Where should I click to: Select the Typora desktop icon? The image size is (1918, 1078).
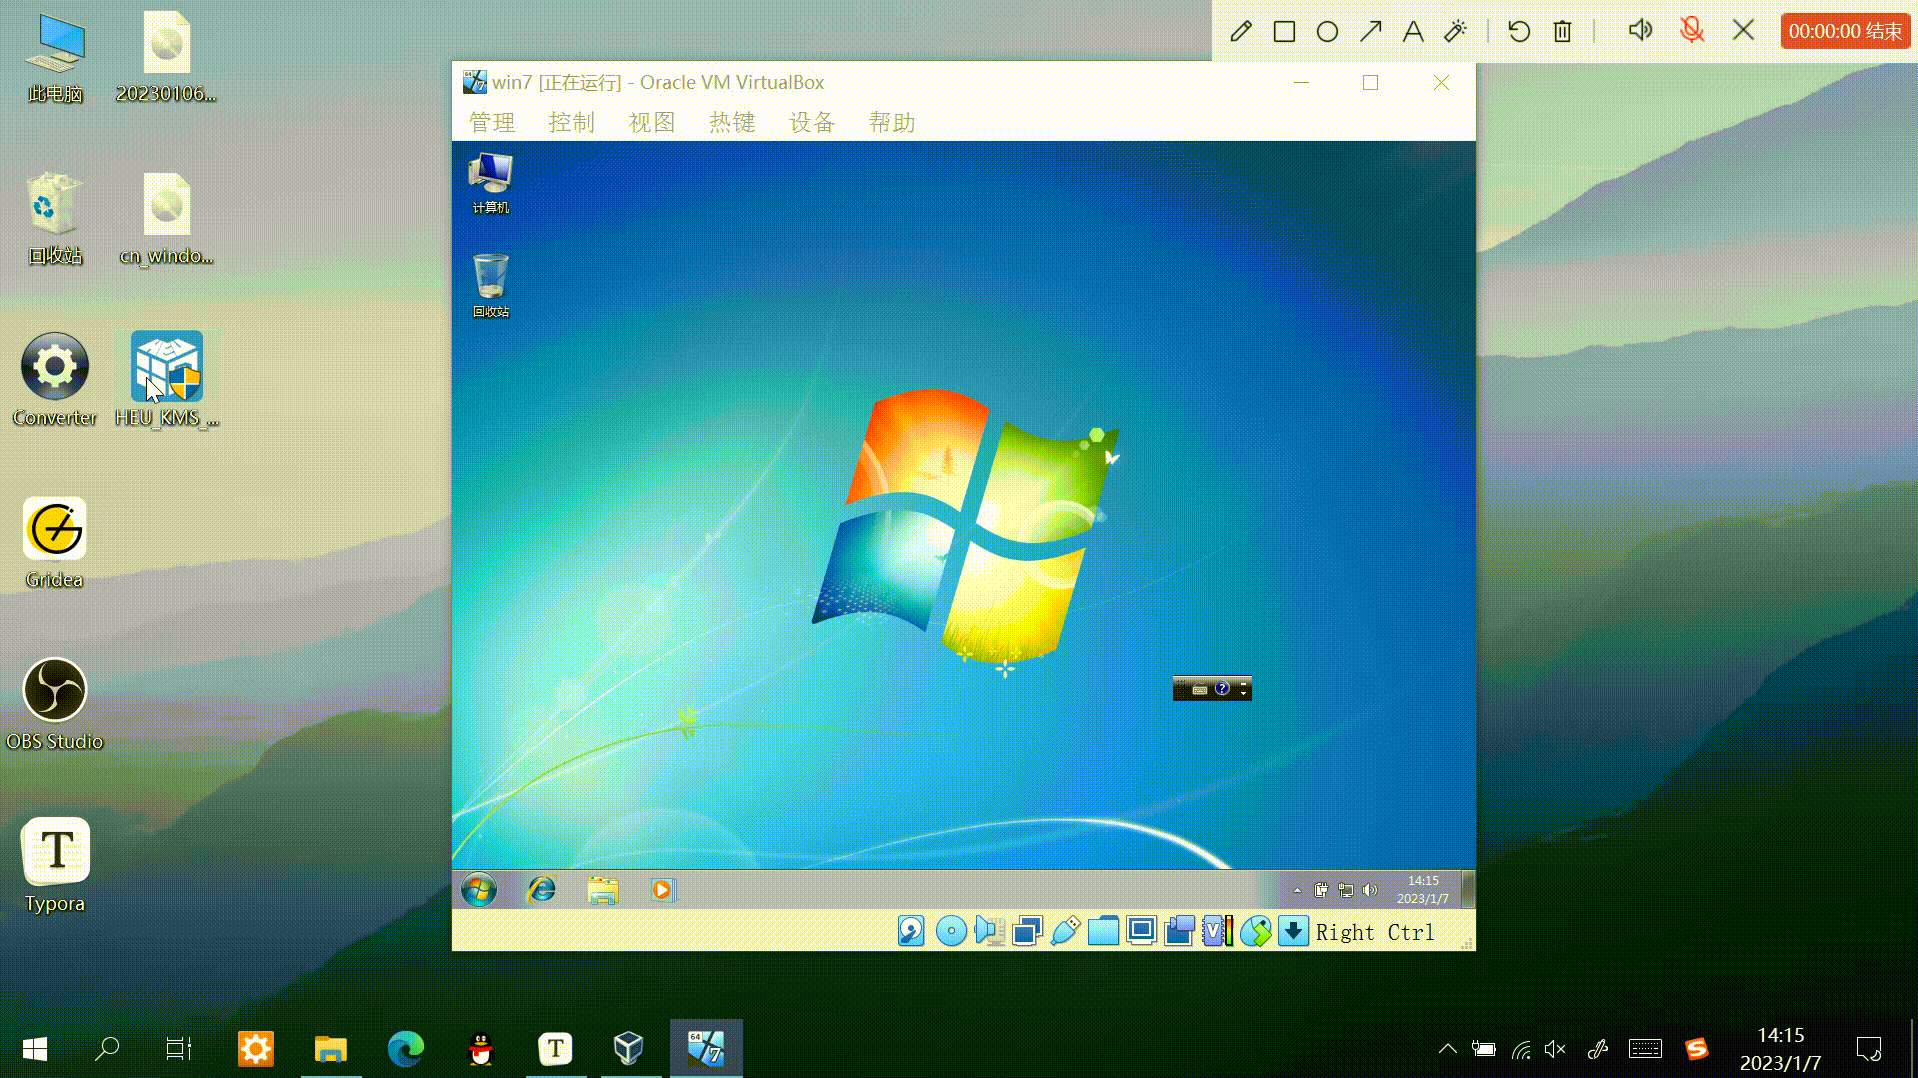pos(55,866)
